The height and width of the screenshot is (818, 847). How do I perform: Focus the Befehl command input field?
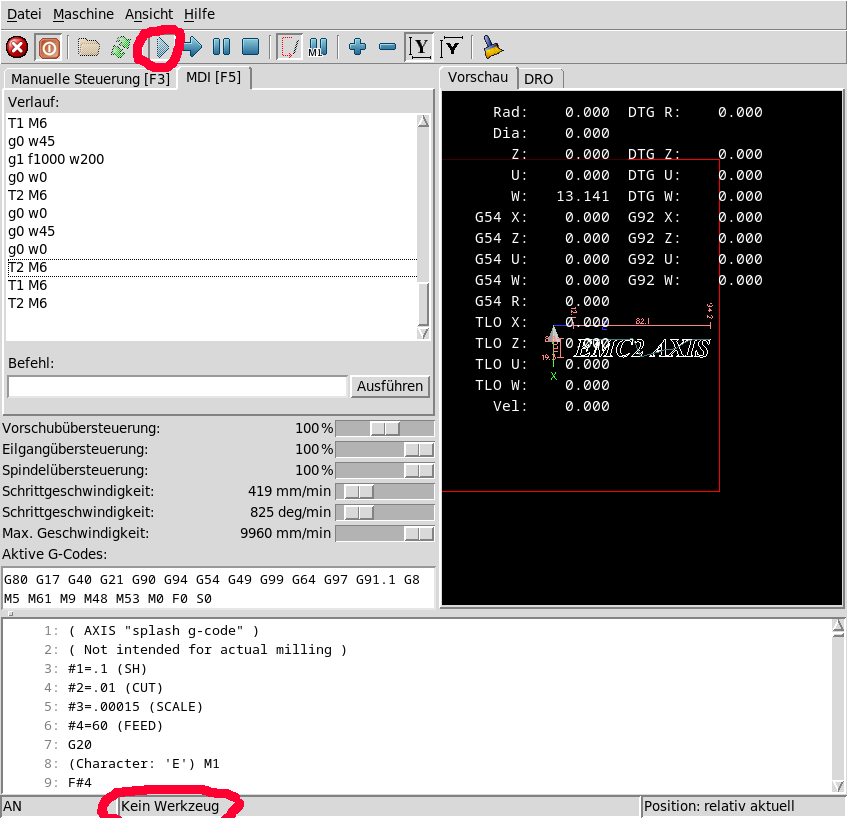coord(177,386)
